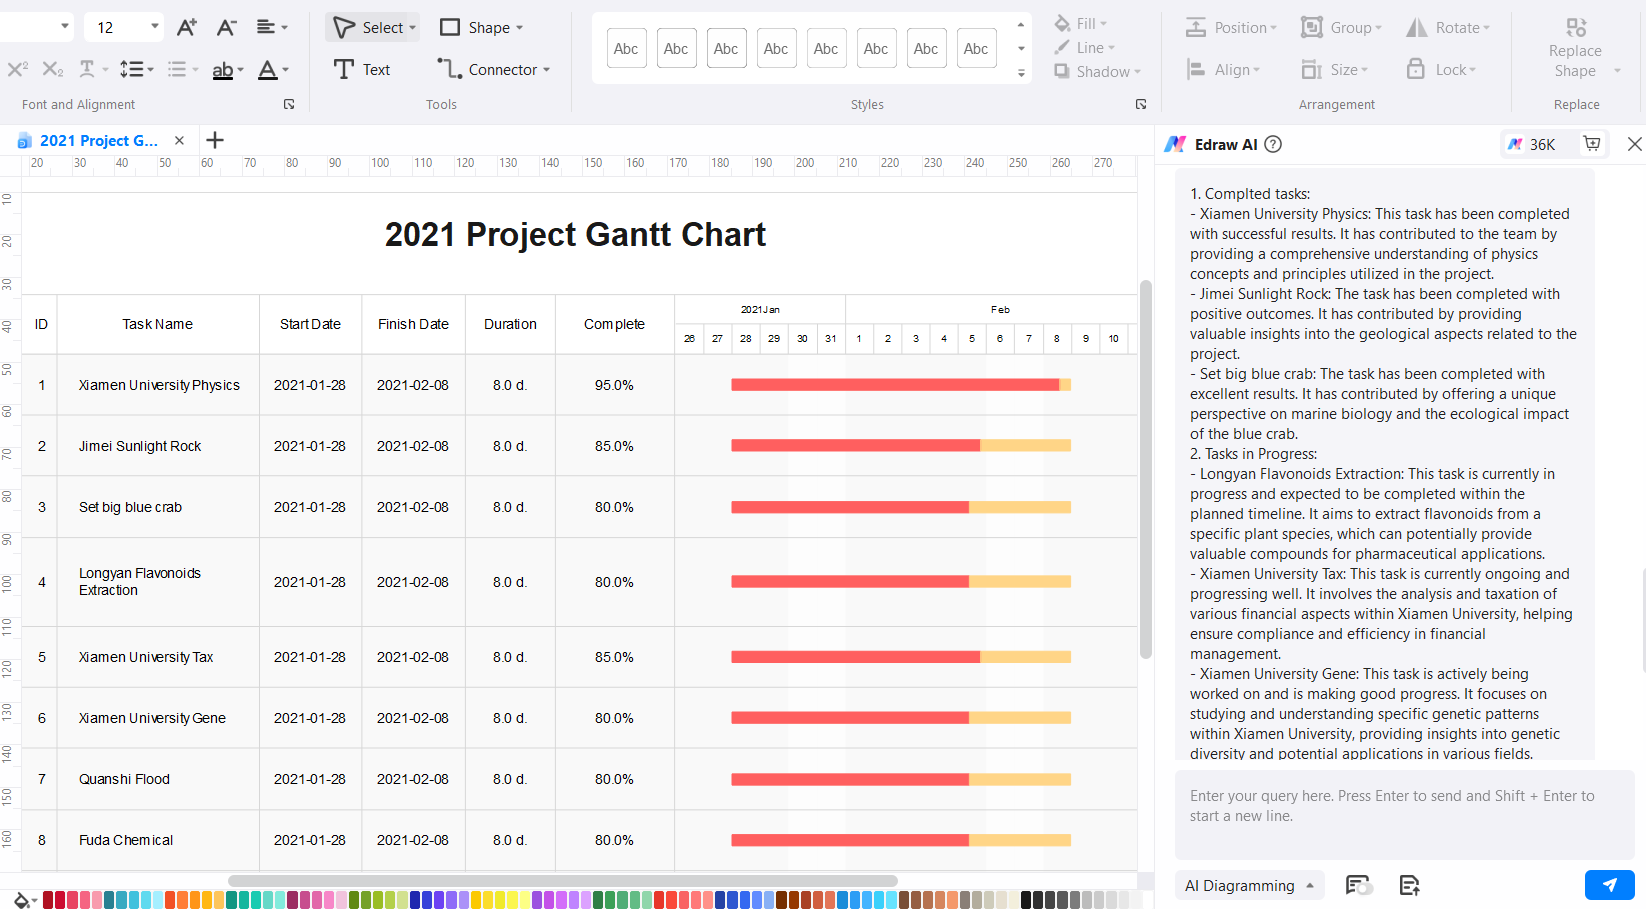
Task: Open the Line style dropdown
Action: pos(1085,47)
